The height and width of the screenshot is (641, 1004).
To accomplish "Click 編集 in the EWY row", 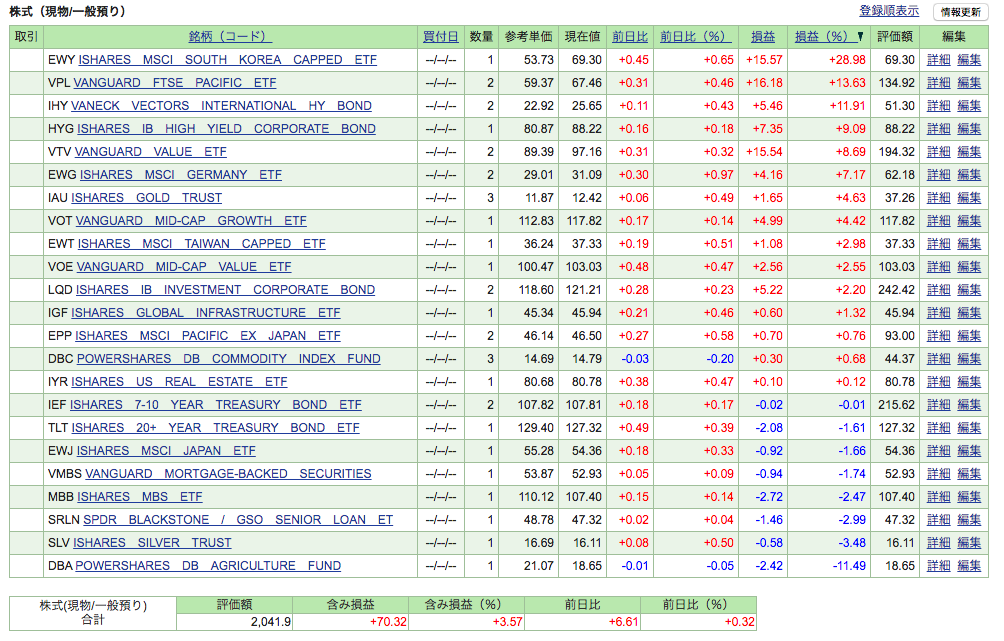I will pos(969,60).
